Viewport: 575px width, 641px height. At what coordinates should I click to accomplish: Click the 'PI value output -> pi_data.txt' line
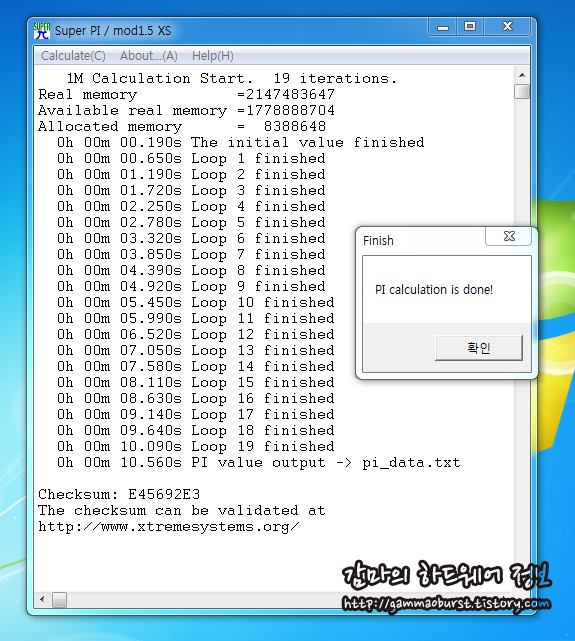click(259, 462)
